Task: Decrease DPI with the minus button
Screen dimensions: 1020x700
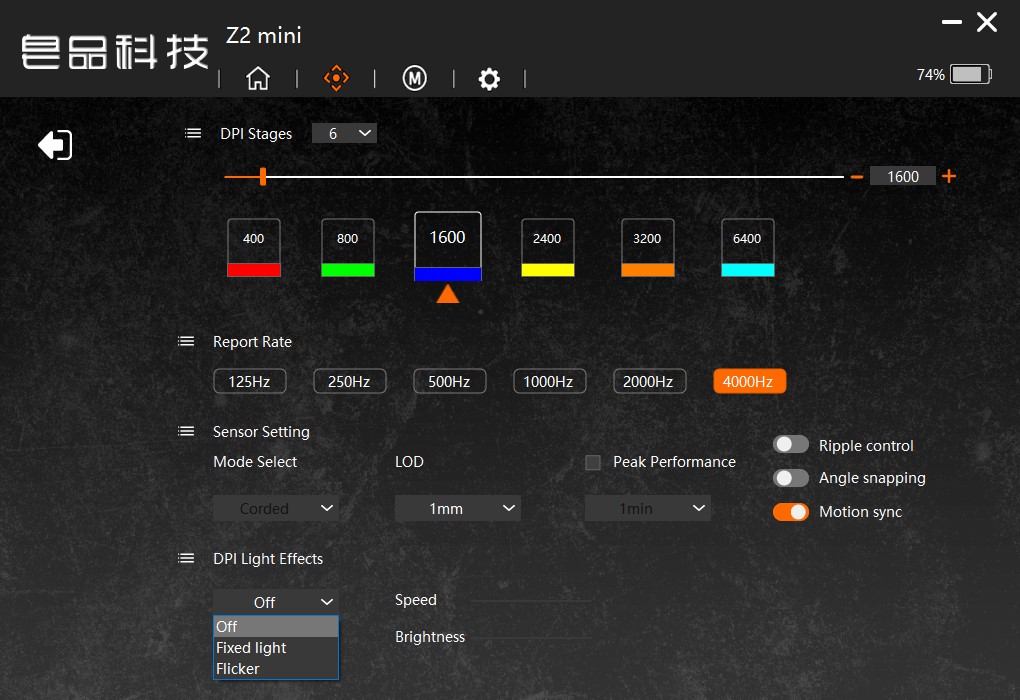Action: click(x=857, y=176)
